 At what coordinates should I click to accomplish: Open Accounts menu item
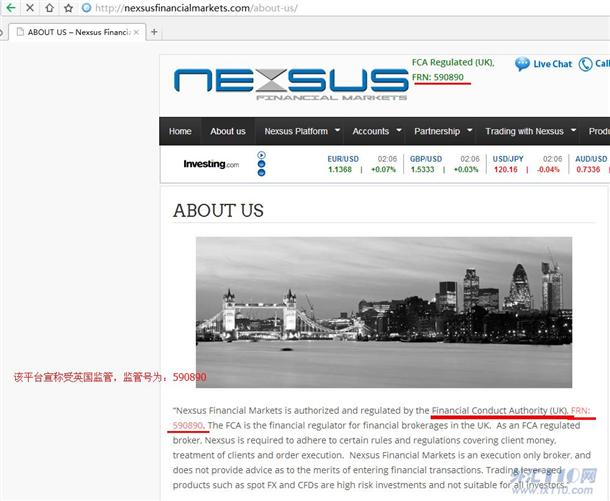pos(371,131)
